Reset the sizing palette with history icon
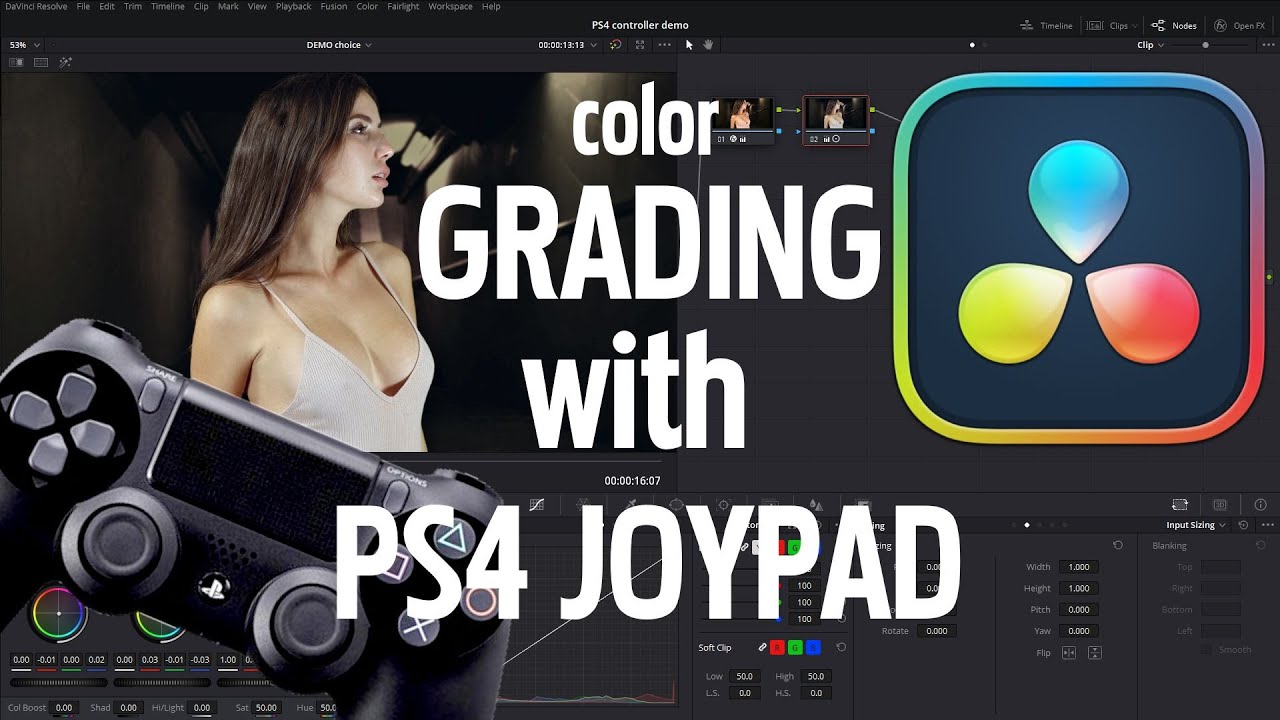Screen dimensions: 1280x720 click(1243, 525)
